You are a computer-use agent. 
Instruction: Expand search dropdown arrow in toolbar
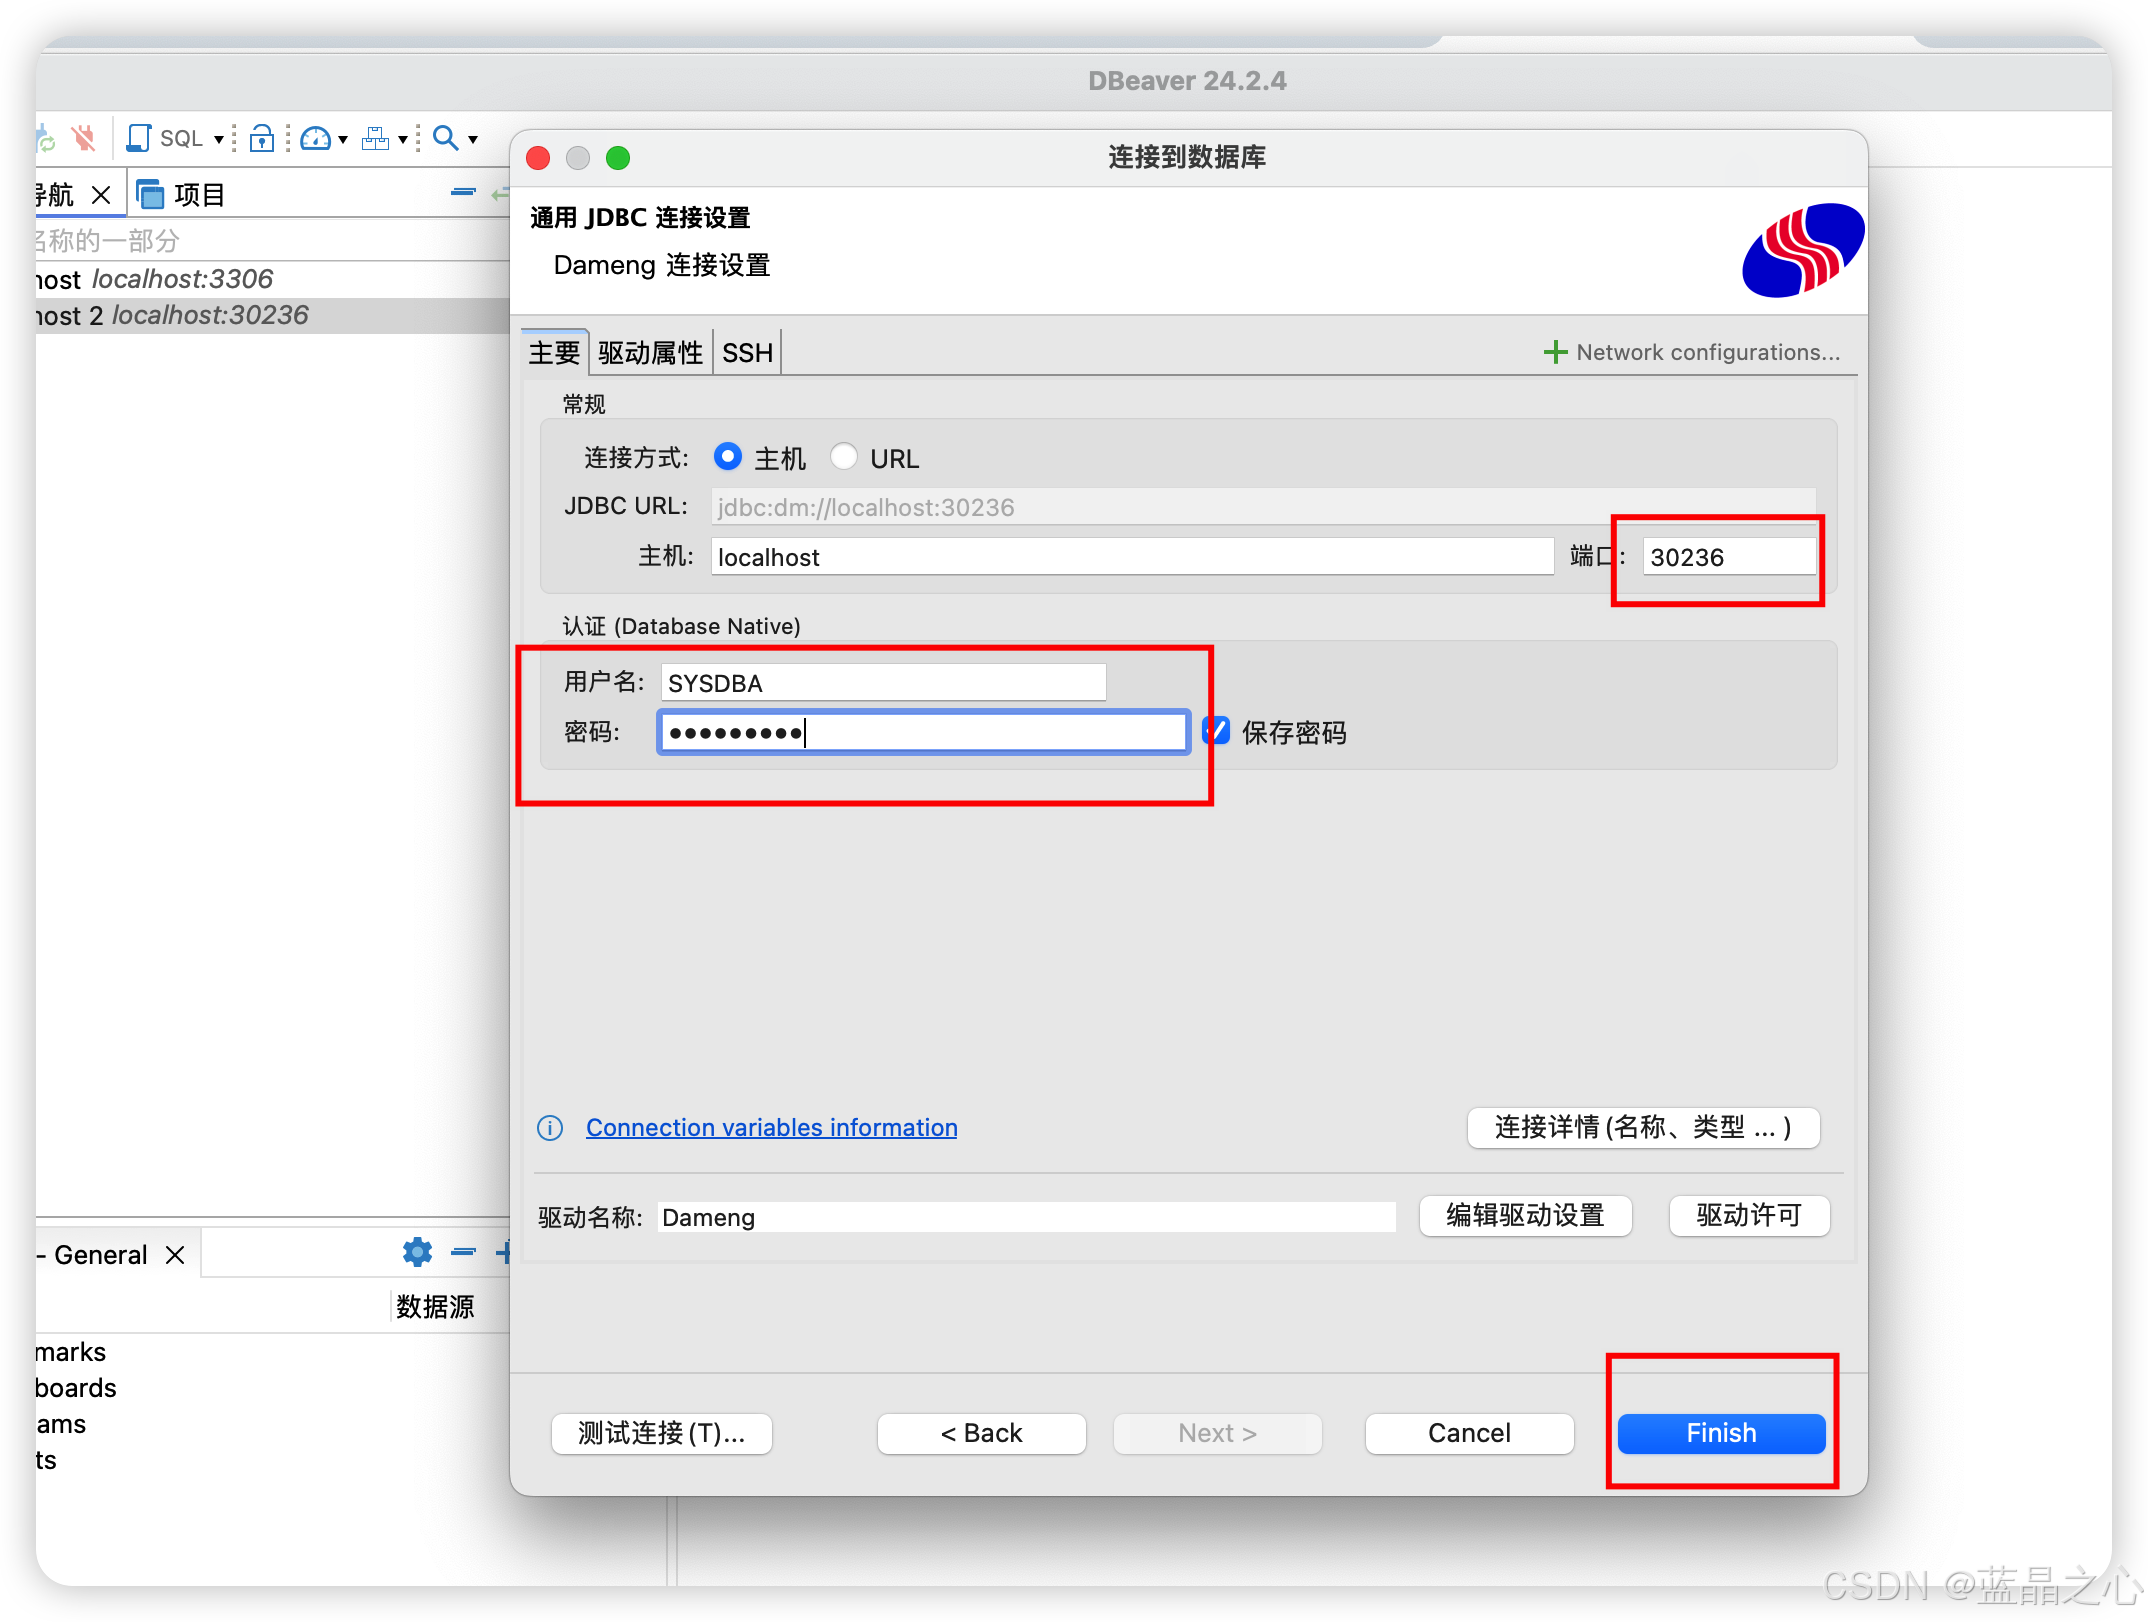pos(473,139)
